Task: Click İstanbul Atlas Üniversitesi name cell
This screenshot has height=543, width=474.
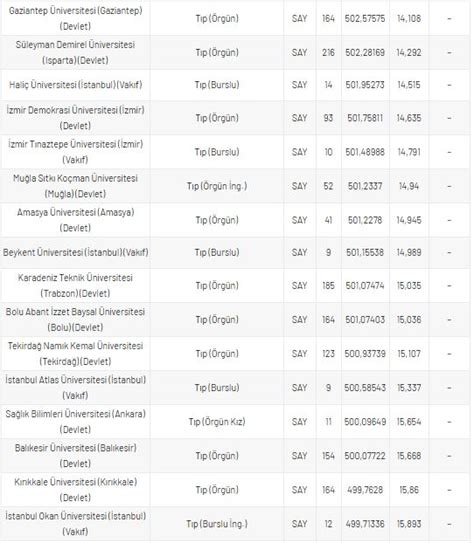Action: point(75,387)
